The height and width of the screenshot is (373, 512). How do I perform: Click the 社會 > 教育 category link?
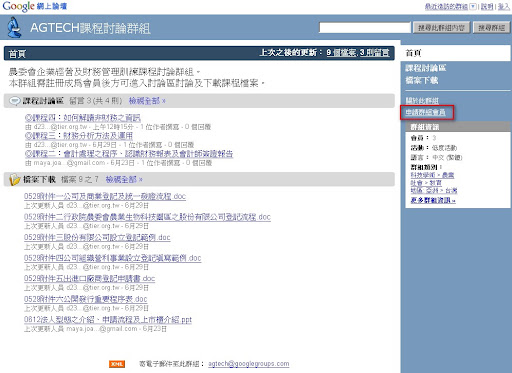[426, 183]
